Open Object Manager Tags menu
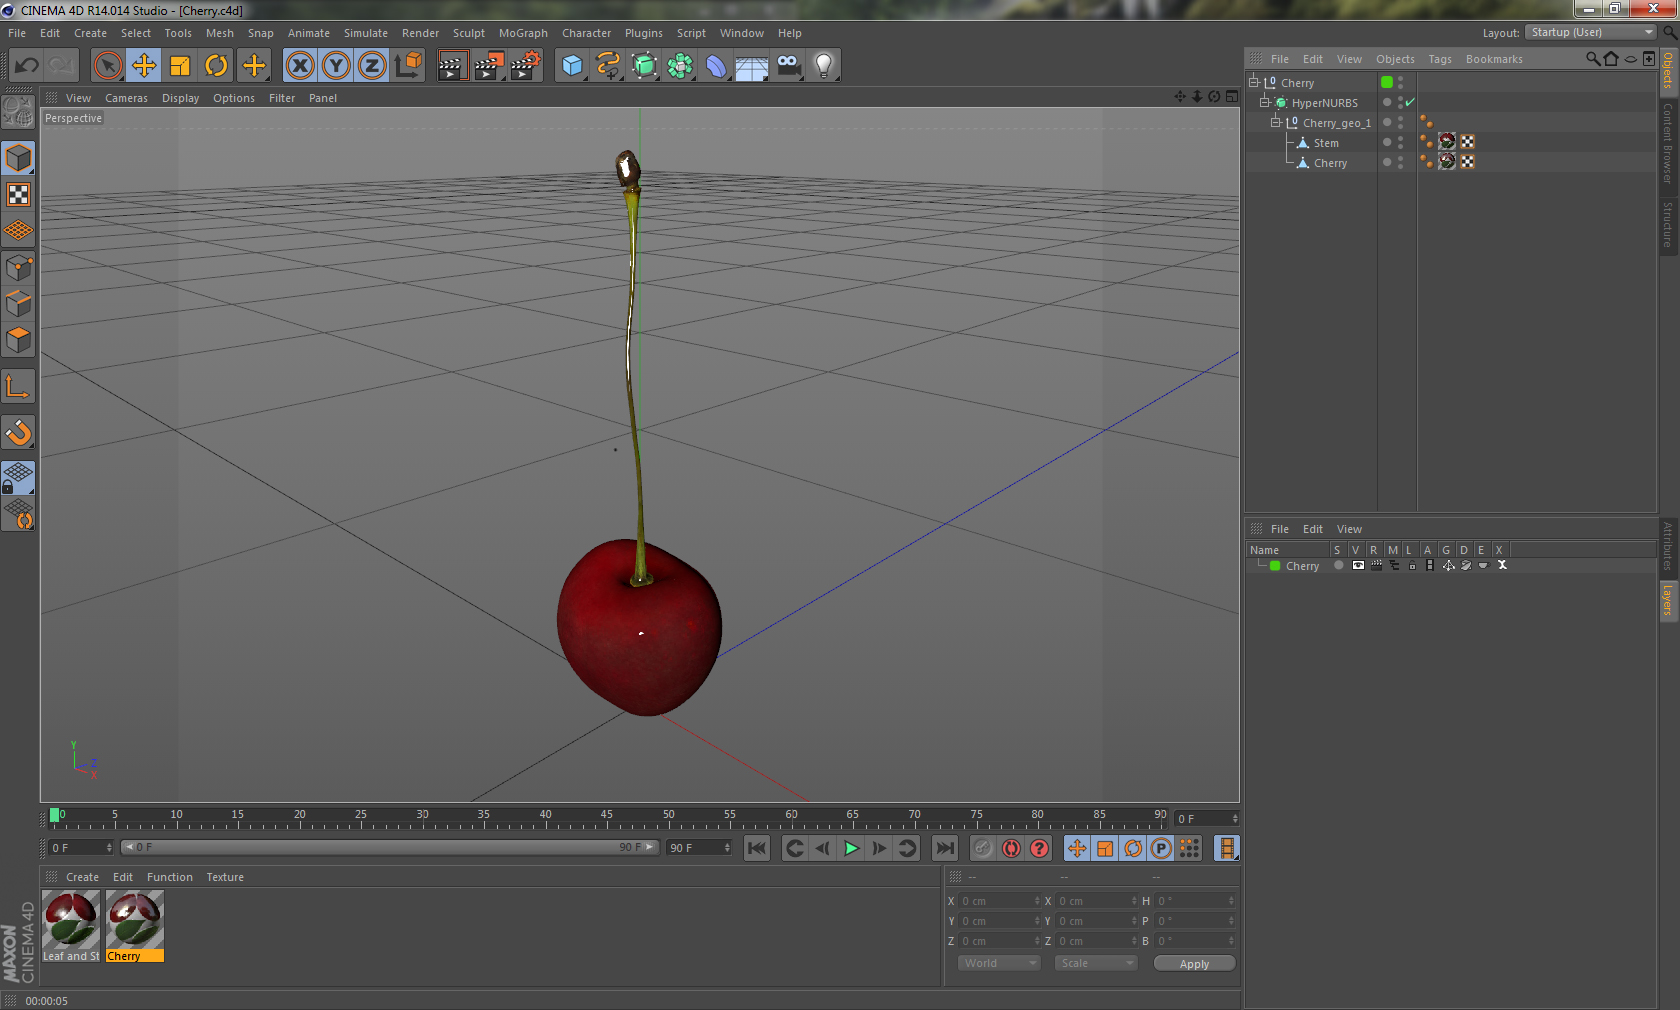The image size is (1680, 1010). click(1440, 59)
